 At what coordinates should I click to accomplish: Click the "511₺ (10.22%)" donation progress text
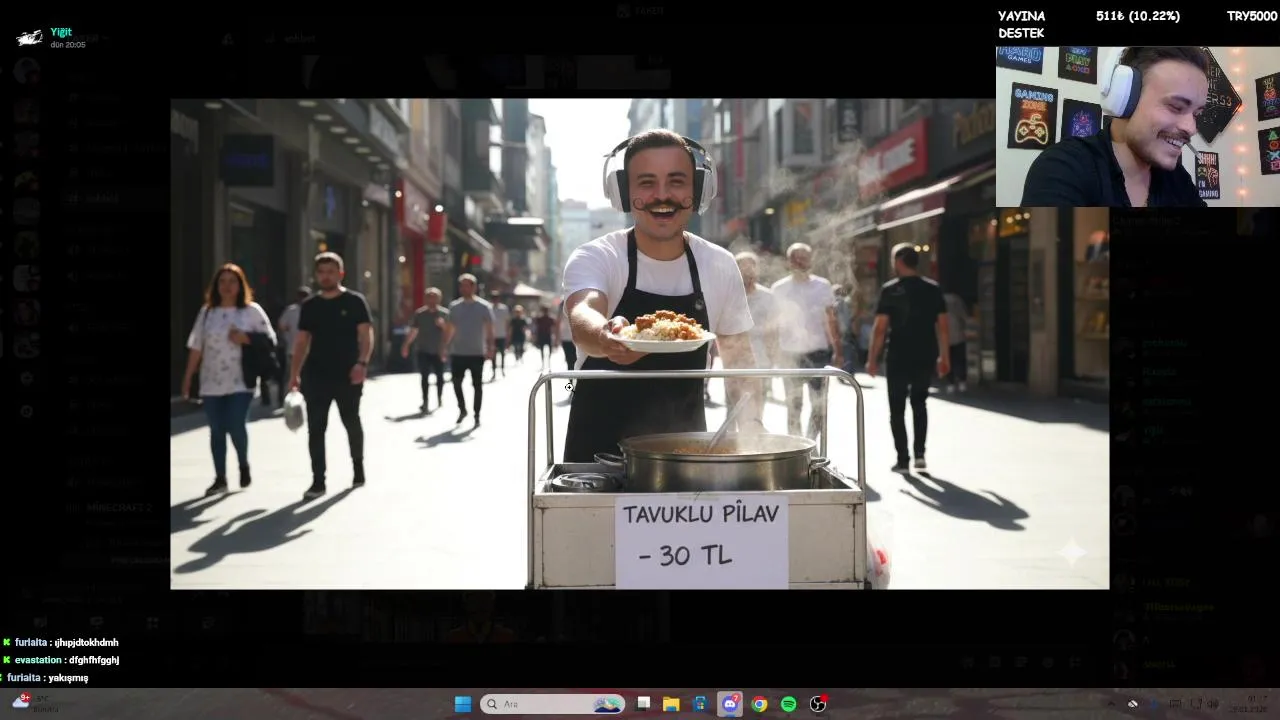[1138, 16]
